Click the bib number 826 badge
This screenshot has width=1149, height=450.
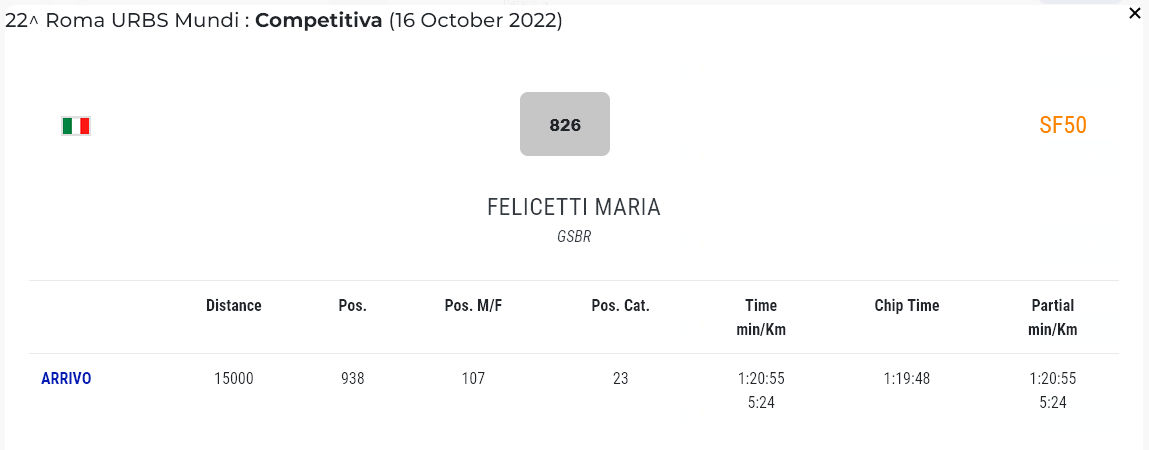565,125
